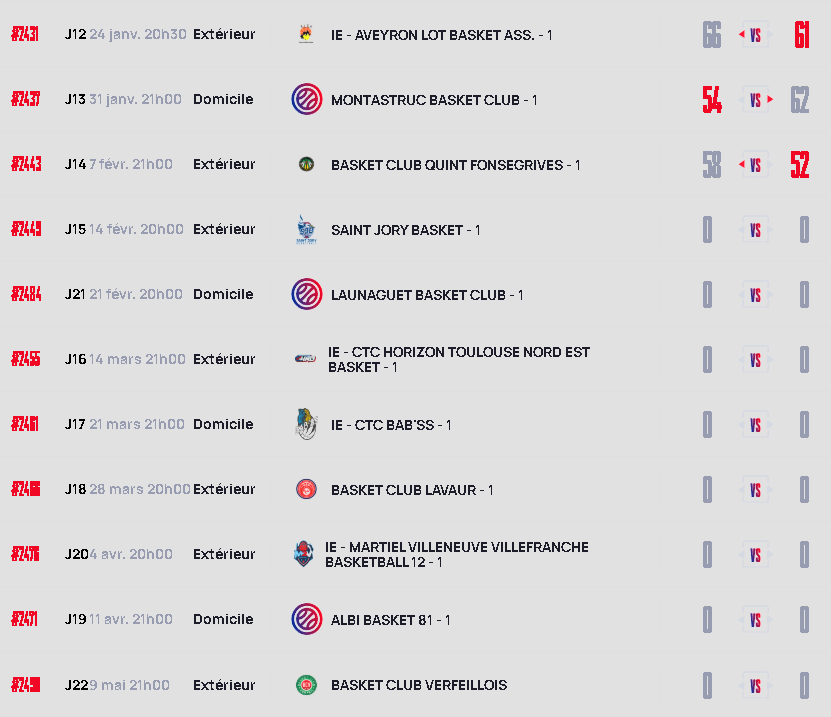Click the Aveyron Lot Basket Ass. team logo
831x717 pixels.
click(x=306, y=35)
